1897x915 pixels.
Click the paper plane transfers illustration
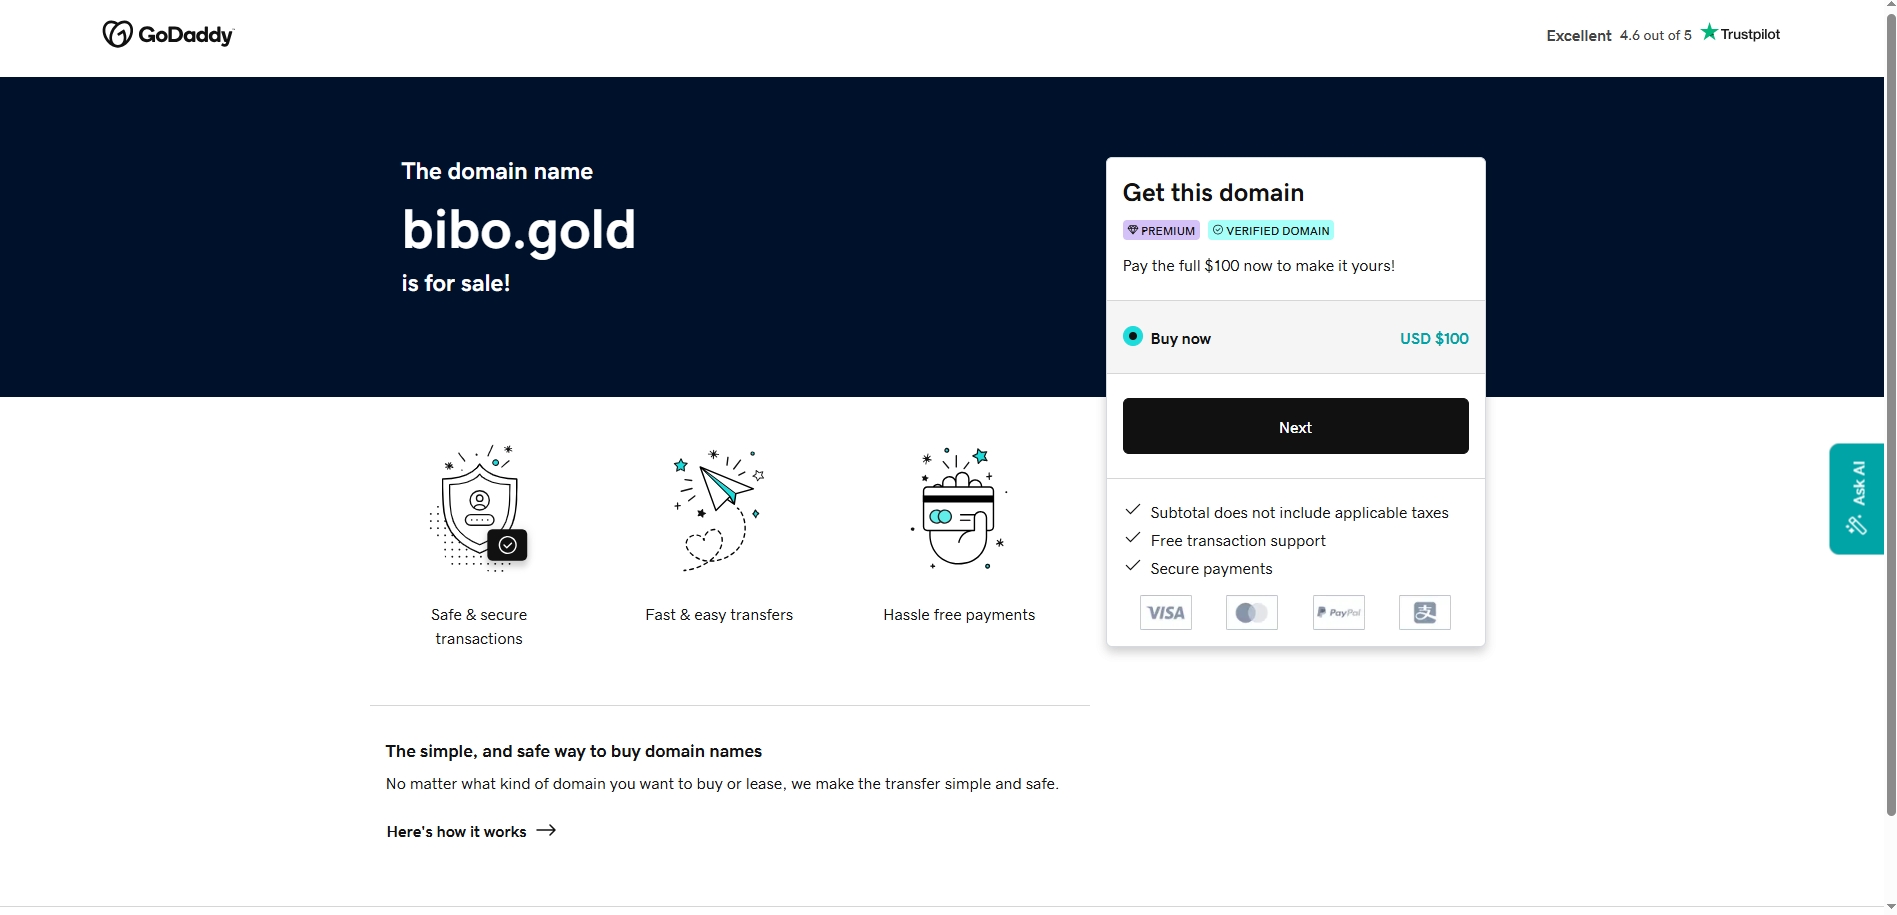coord(719,510)
